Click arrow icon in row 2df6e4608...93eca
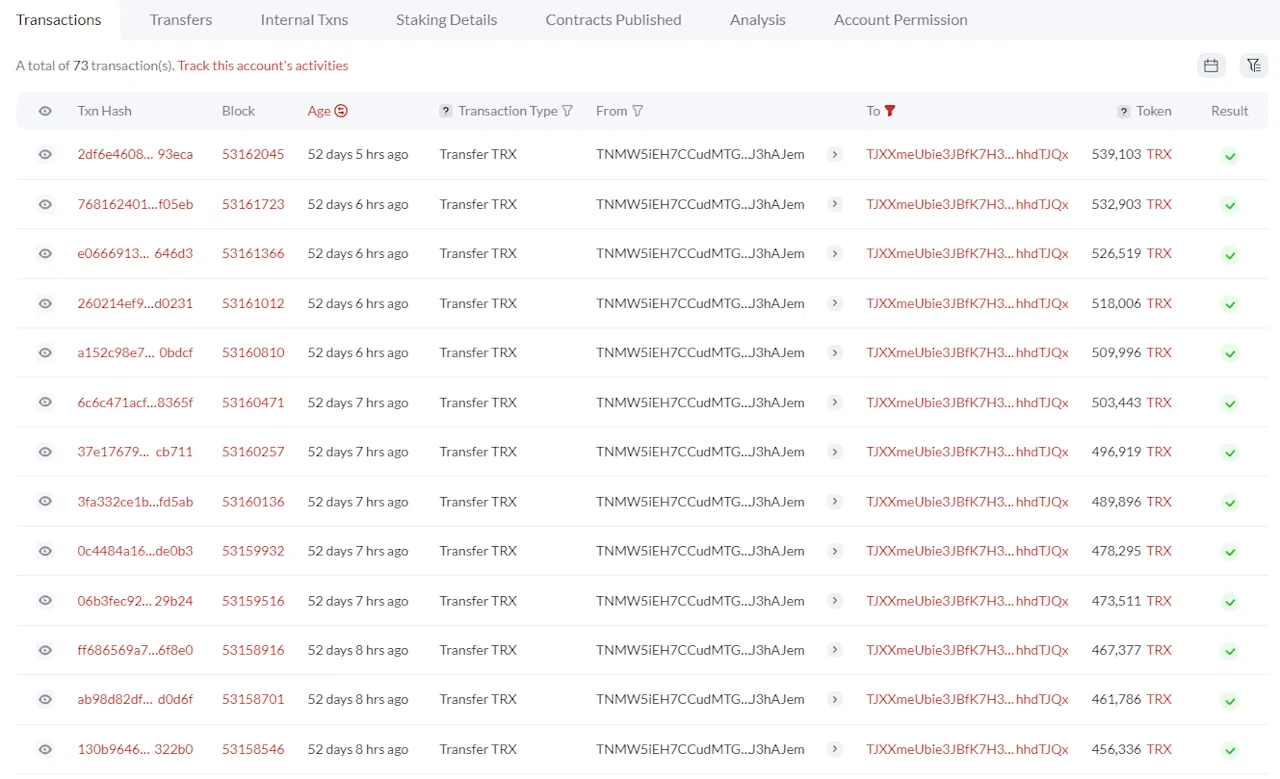 pos(835,154)
